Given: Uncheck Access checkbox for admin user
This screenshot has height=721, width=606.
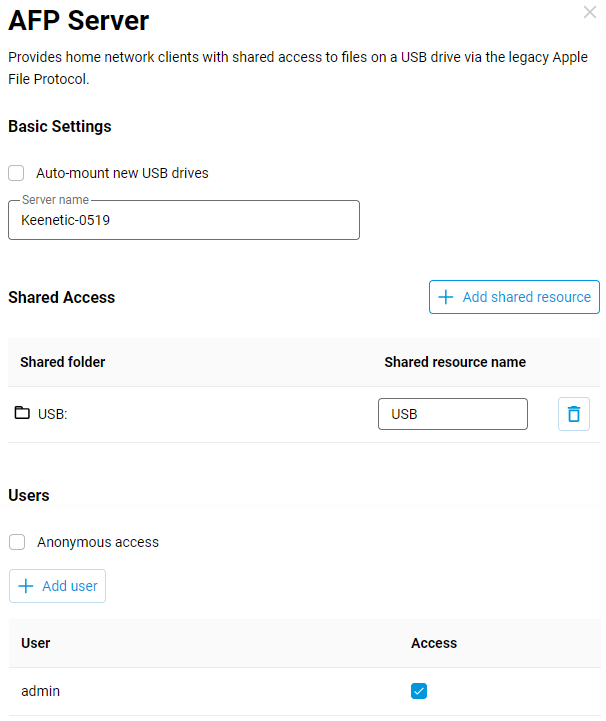Looking at the screenshot, I should click(x=419, y=691).
